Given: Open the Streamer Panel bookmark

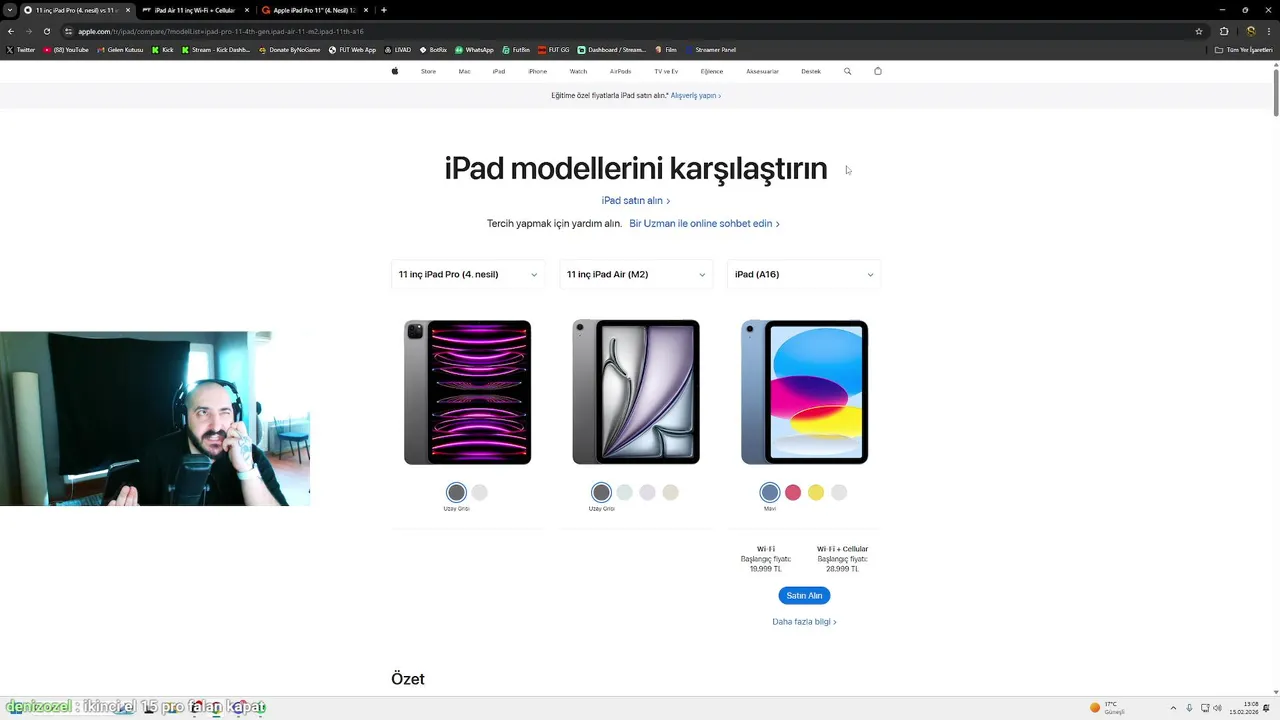Looking at the screenshot, I should click(710, 49).
